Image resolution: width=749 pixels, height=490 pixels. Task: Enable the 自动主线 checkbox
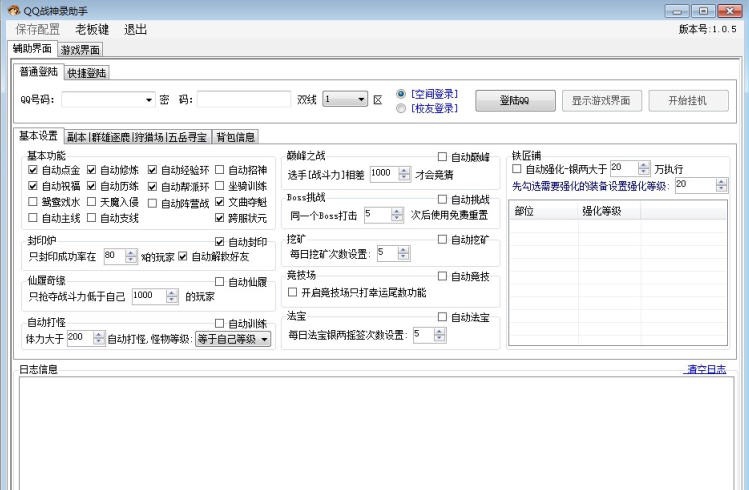point(33,218)
